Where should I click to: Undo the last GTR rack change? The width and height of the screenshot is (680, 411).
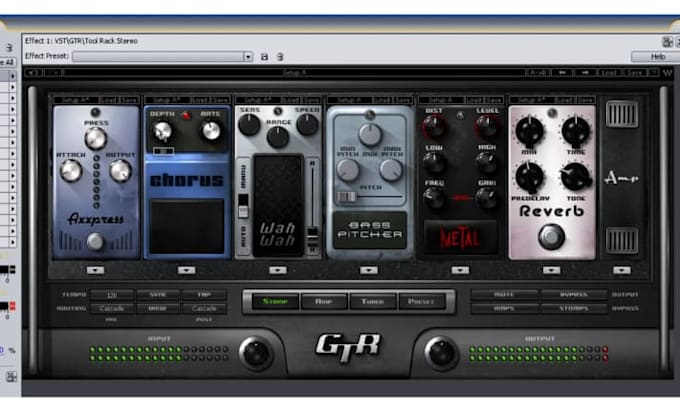(x=33, y=72)
